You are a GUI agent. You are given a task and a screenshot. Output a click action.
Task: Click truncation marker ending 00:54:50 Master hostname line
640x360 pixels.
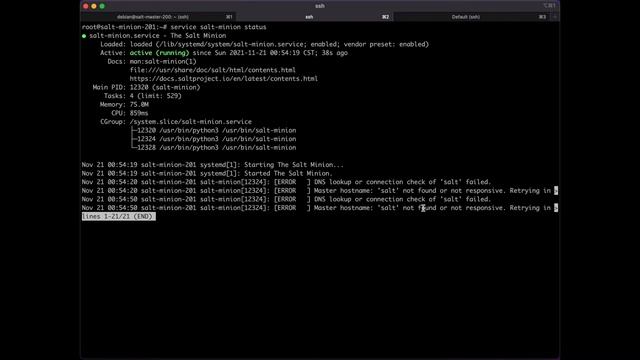pyautogui.click(x=556, y=208)
